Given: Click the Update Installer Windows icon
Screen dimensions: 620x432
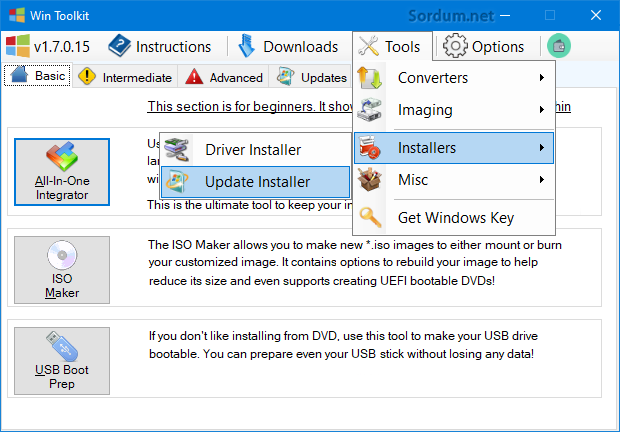Looking at the screenshot, I should 177,181.
